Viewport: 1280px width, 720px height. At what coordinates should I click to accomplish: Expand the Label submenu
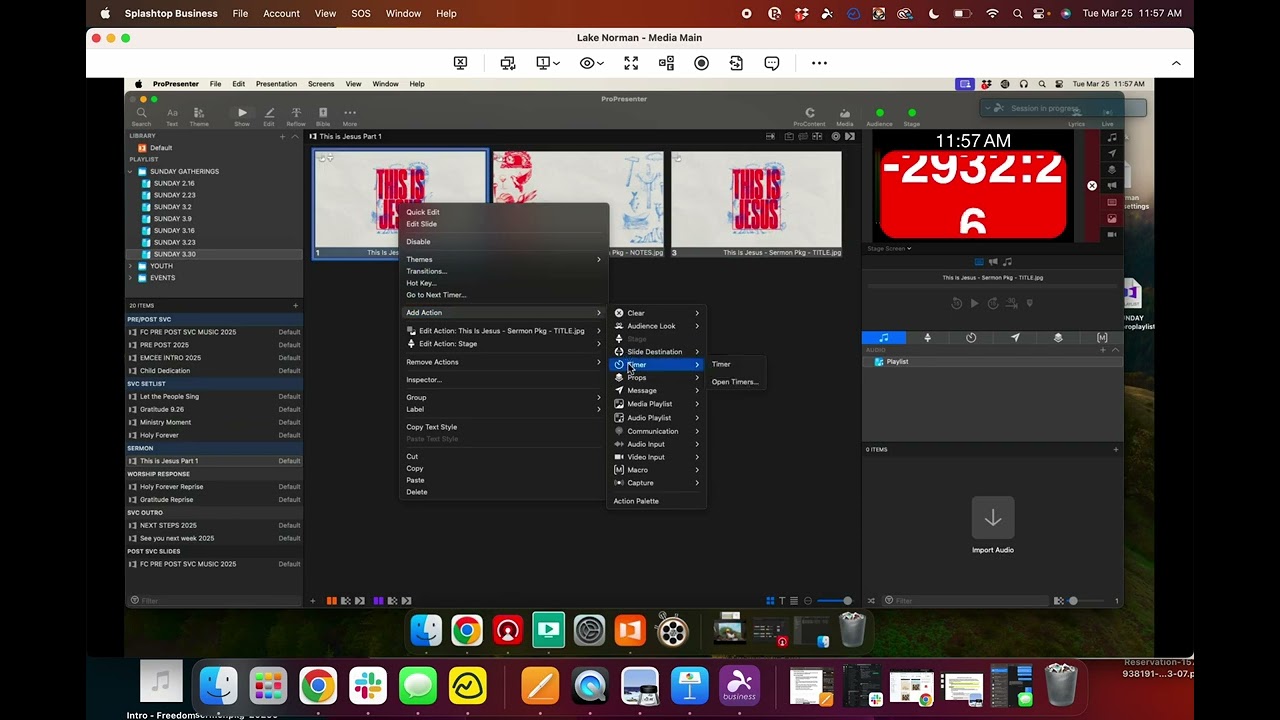click(503, 409)
